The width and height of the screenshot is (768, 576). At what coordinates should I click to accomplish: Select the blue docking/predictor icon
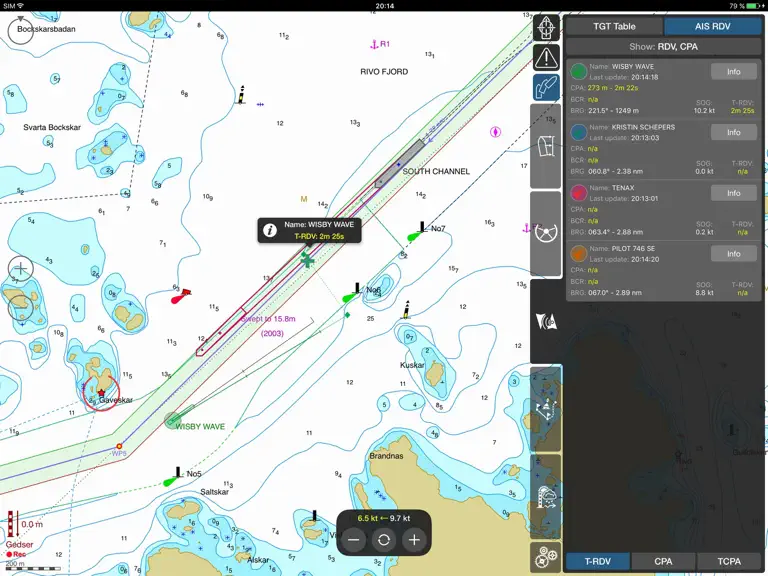[x=546, y=88]
